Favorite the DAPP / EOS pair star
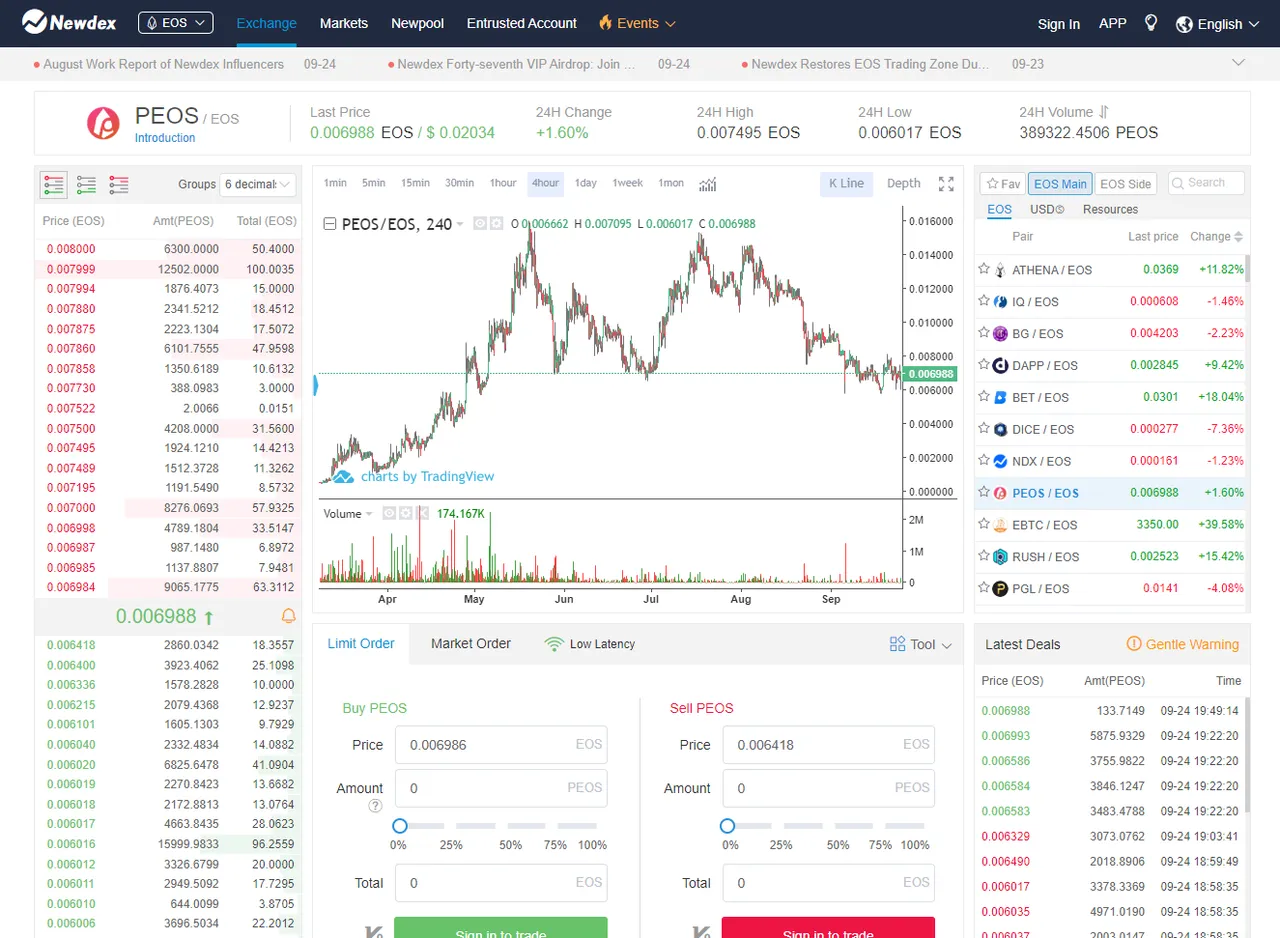The image size is (1280, 938). [x=984, y=365]
